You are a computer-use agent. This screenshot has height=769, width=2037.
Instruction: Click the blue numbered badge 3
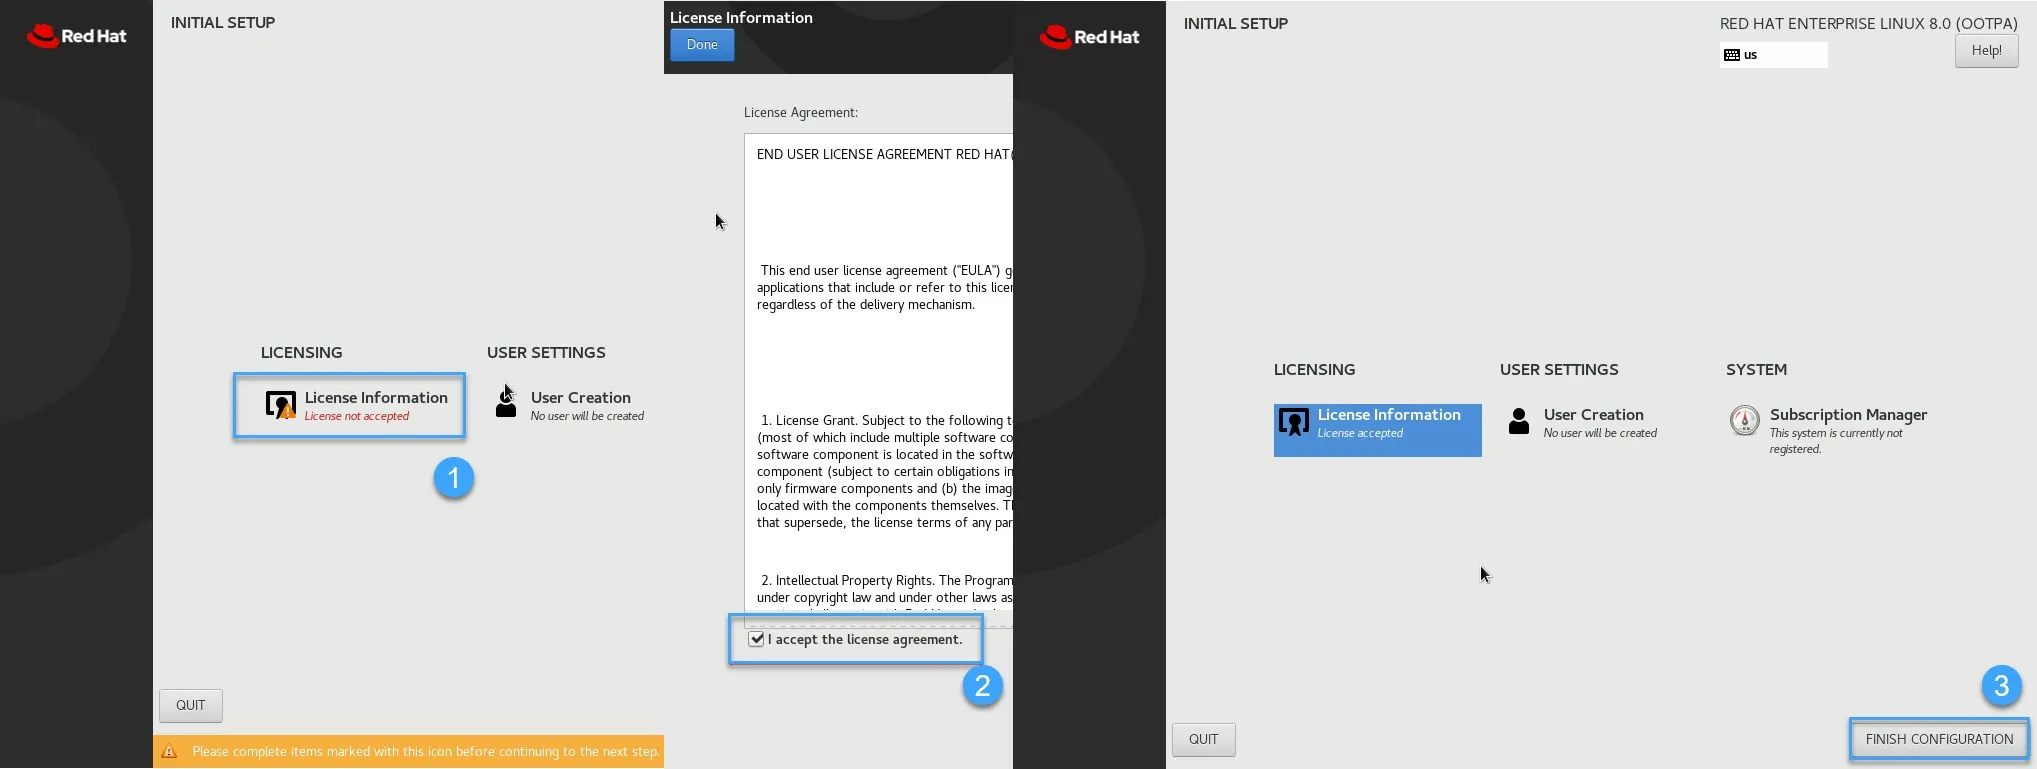click(2001, 686)
